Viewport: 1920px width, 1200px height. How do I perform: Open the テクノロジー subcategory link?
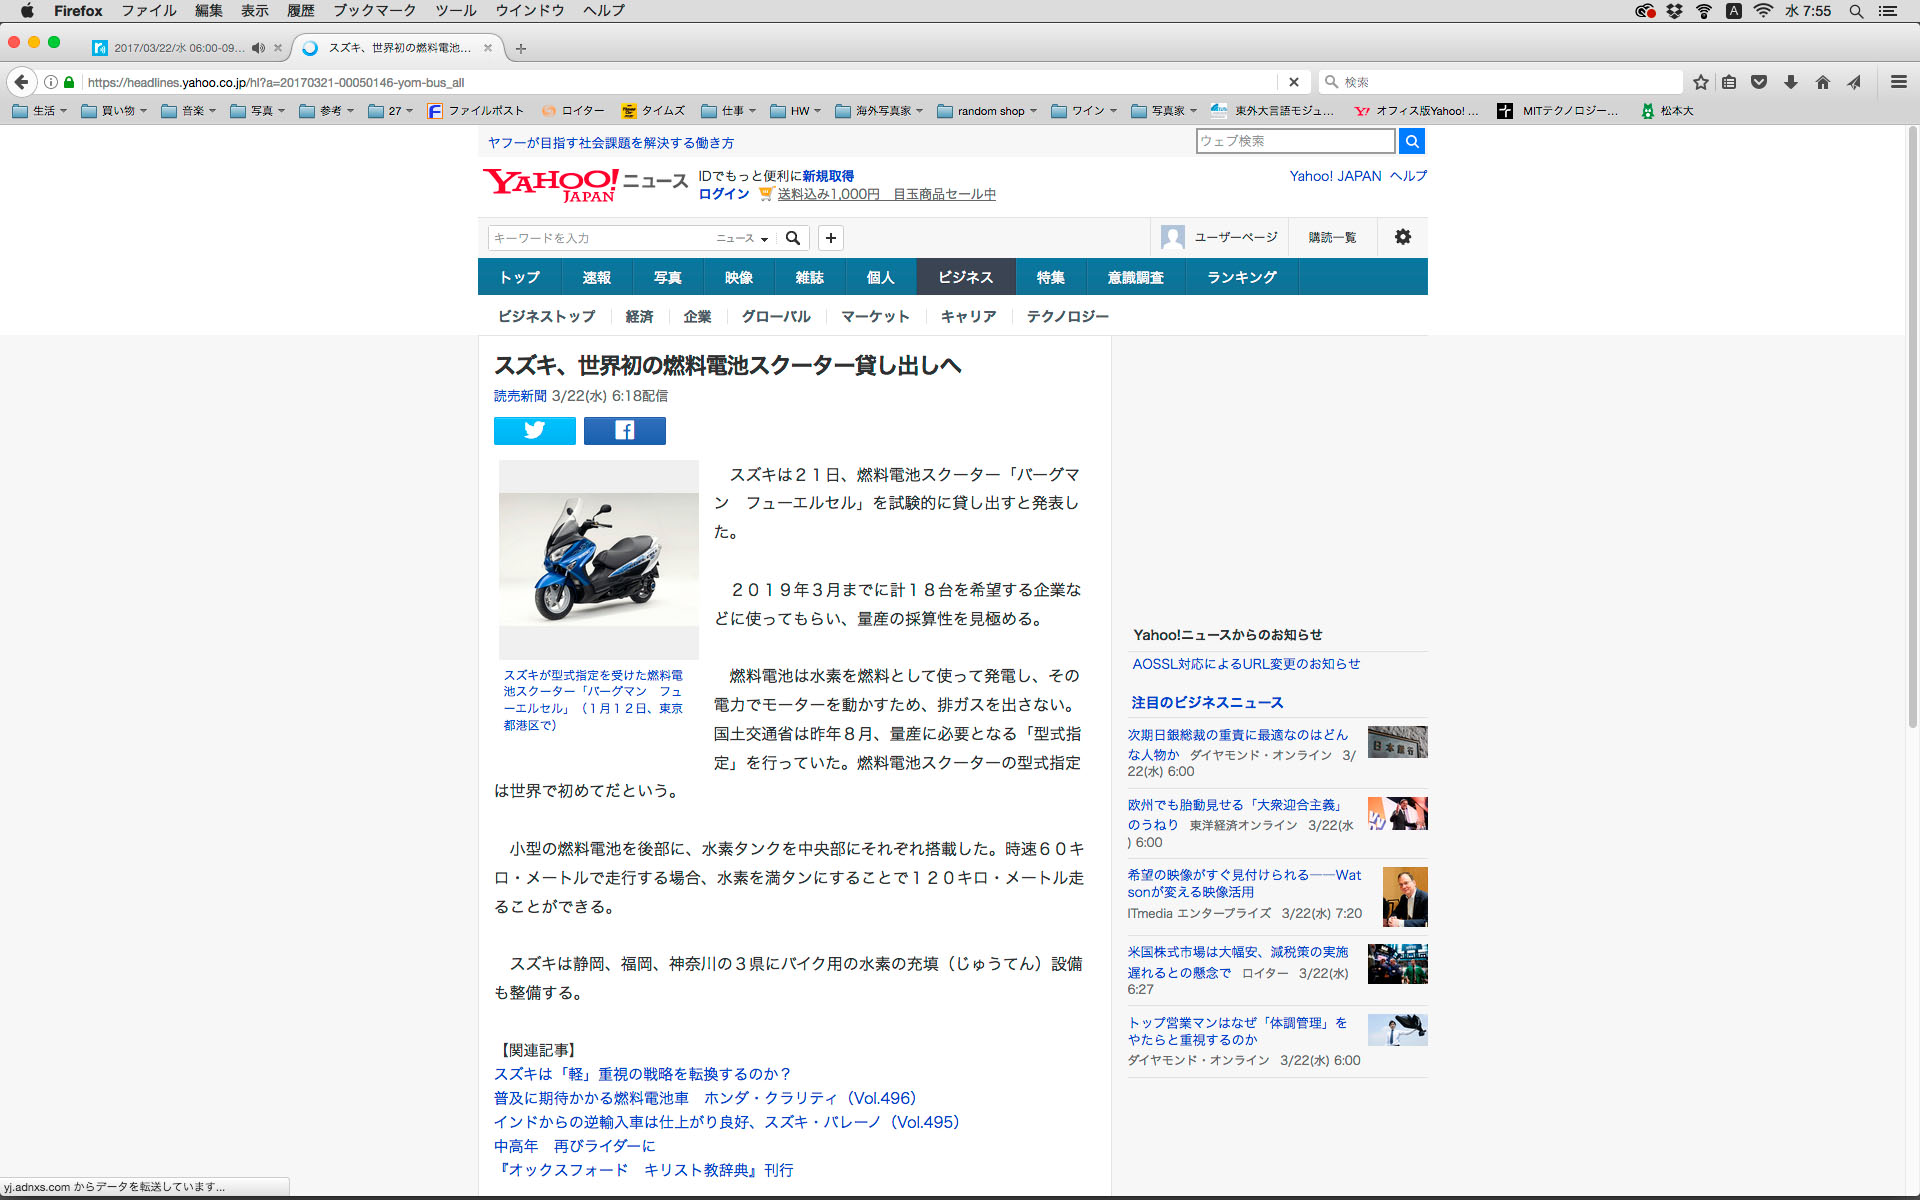[x=1067, y=316]
